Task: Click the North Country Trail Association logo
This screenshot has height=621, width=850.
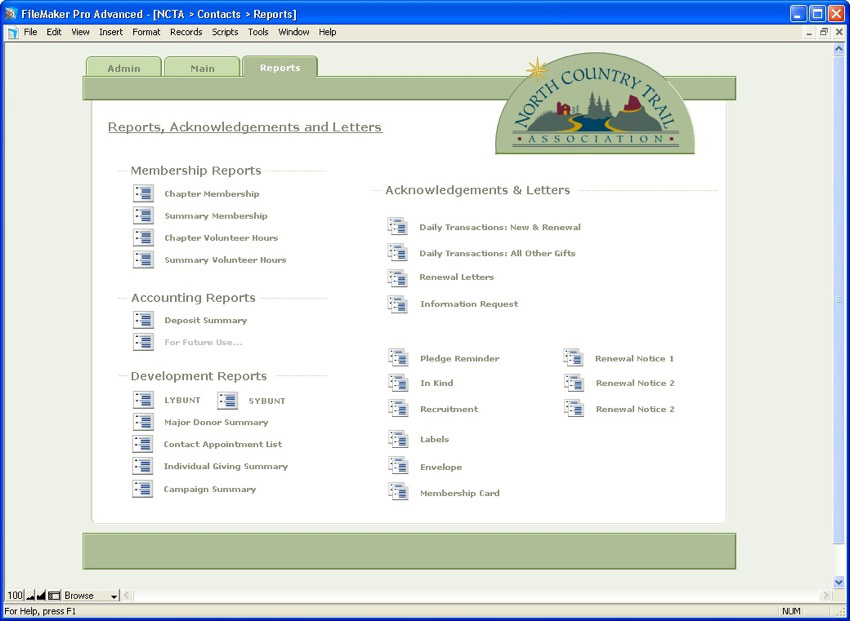Action: tap(595, 104)
